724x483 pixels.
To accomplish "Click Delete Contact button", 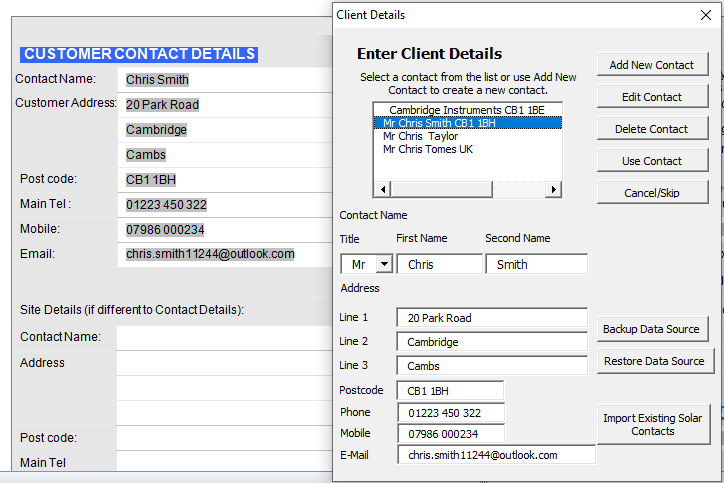I will point(651,129).
